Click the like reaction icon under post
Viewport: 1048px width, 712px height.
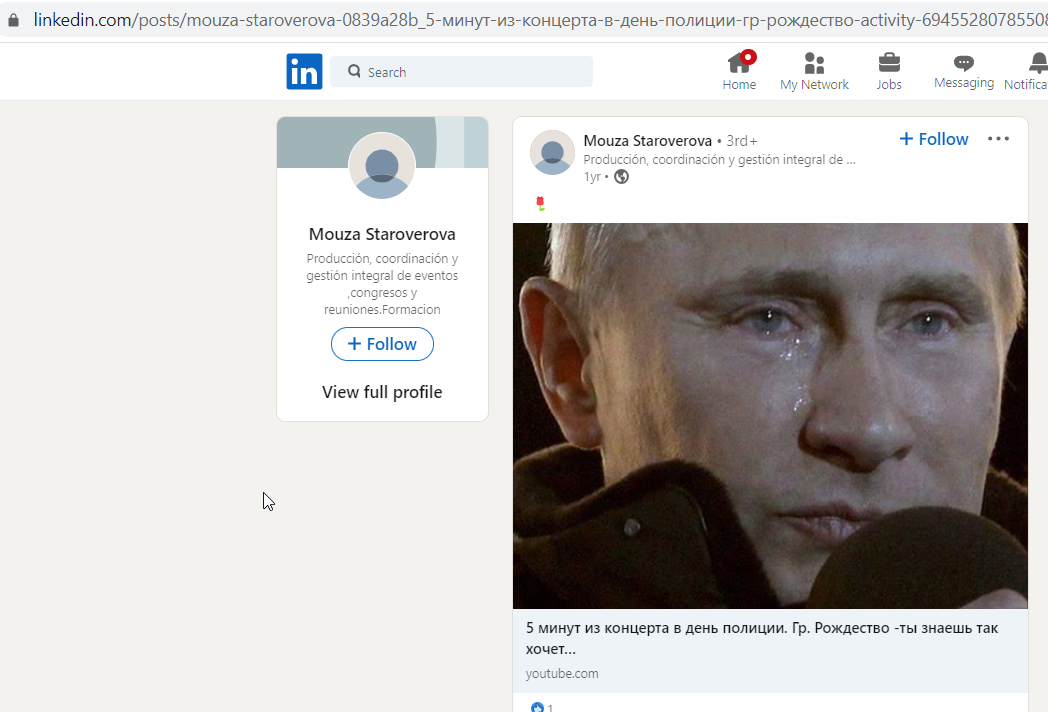(x=537, y=707)
